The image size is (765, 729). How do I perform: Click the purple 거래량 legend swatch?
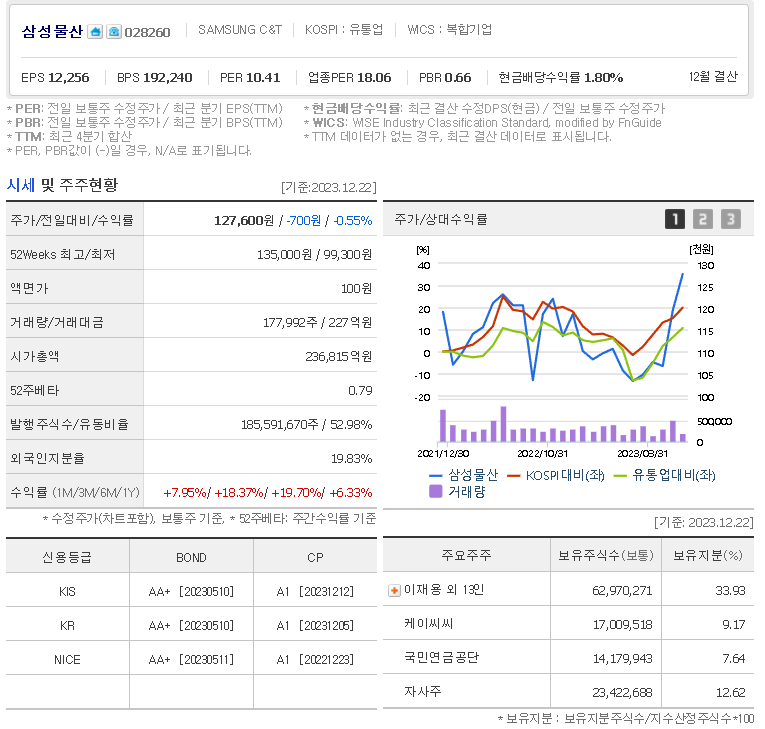coord(435,491)
